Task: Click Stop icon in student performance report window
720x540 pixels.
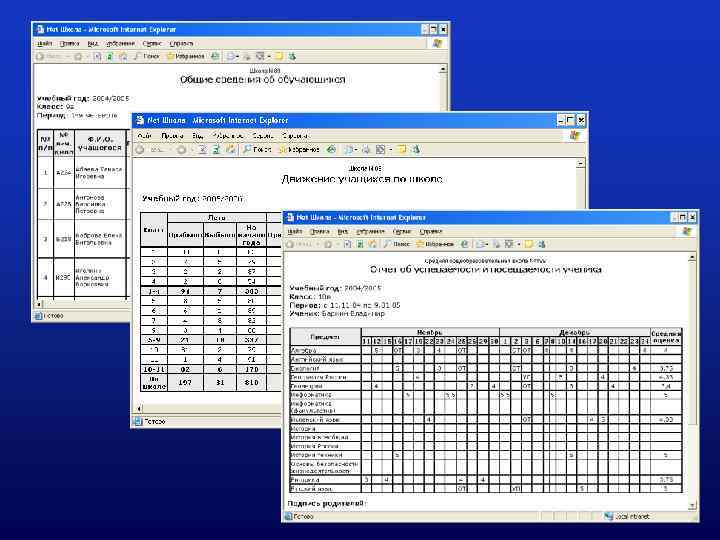Action: point(348,244)
